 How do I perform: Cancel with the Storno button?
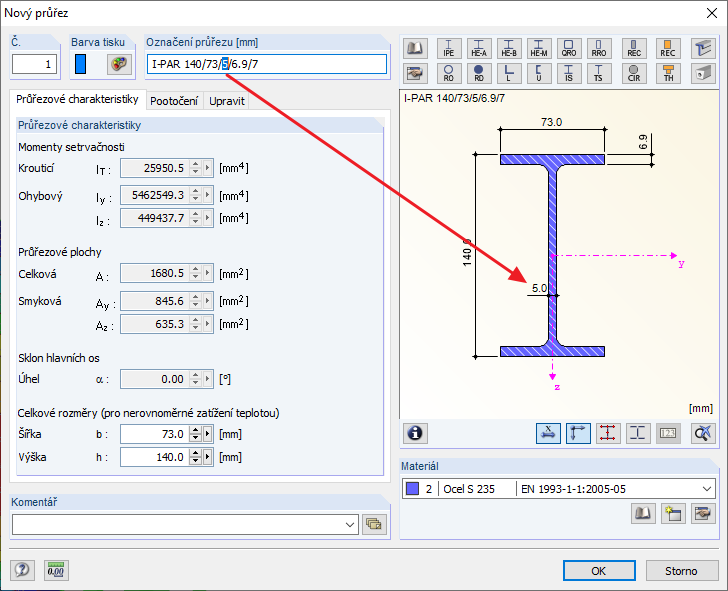[681, 571]
